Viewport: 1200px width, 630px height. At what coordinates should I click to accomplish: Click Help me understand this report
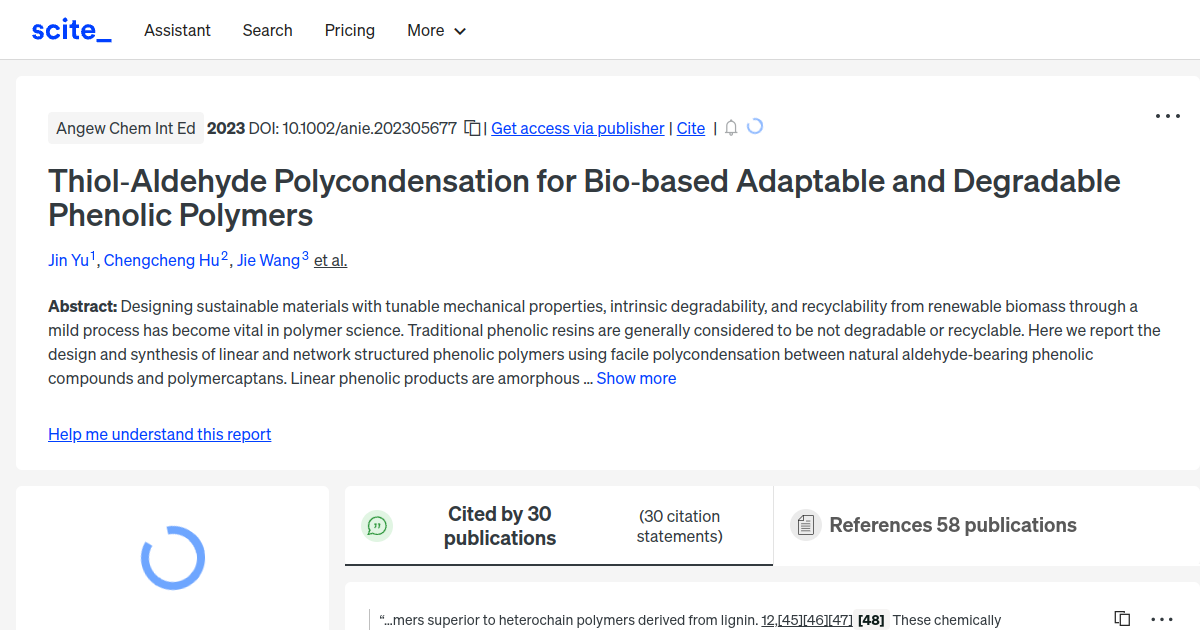coord(159,434)
